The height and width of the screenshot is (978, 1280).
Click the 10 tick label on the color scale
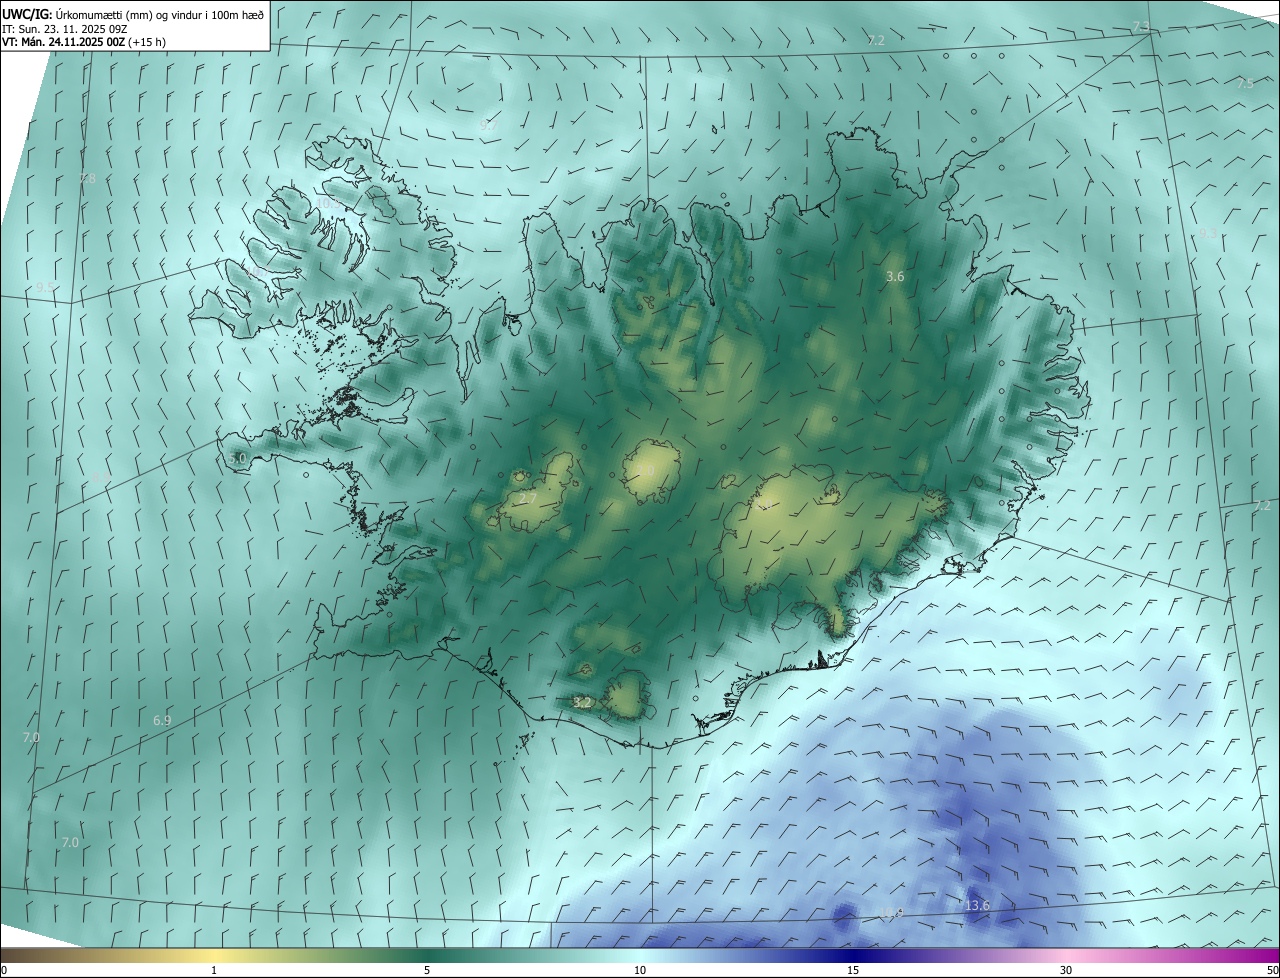[640, 970]
